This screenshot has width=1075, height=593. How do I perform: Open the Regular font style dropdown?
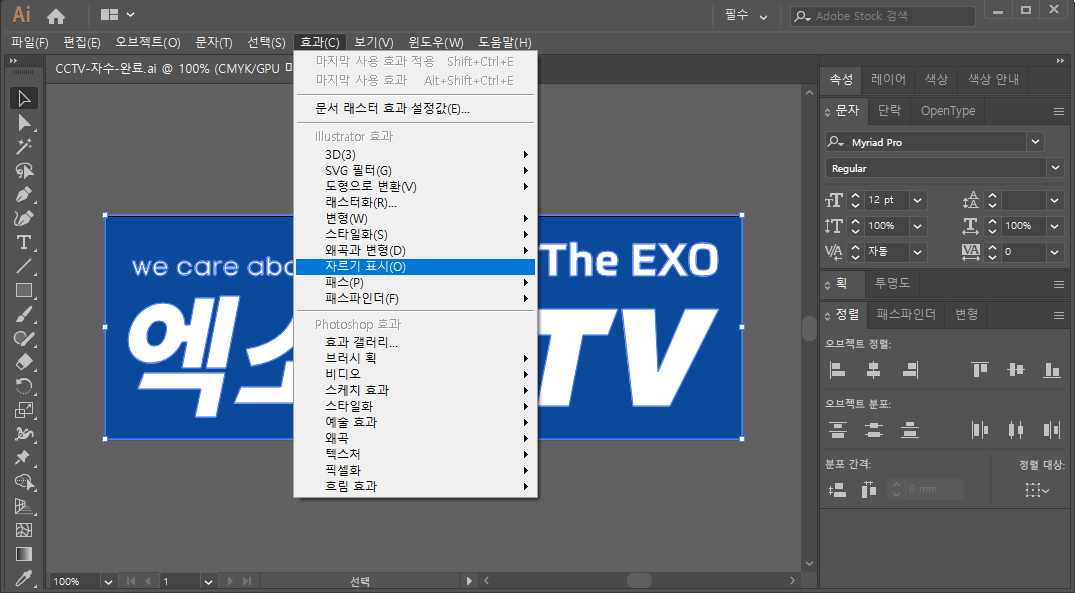(x=1054, y=168)
